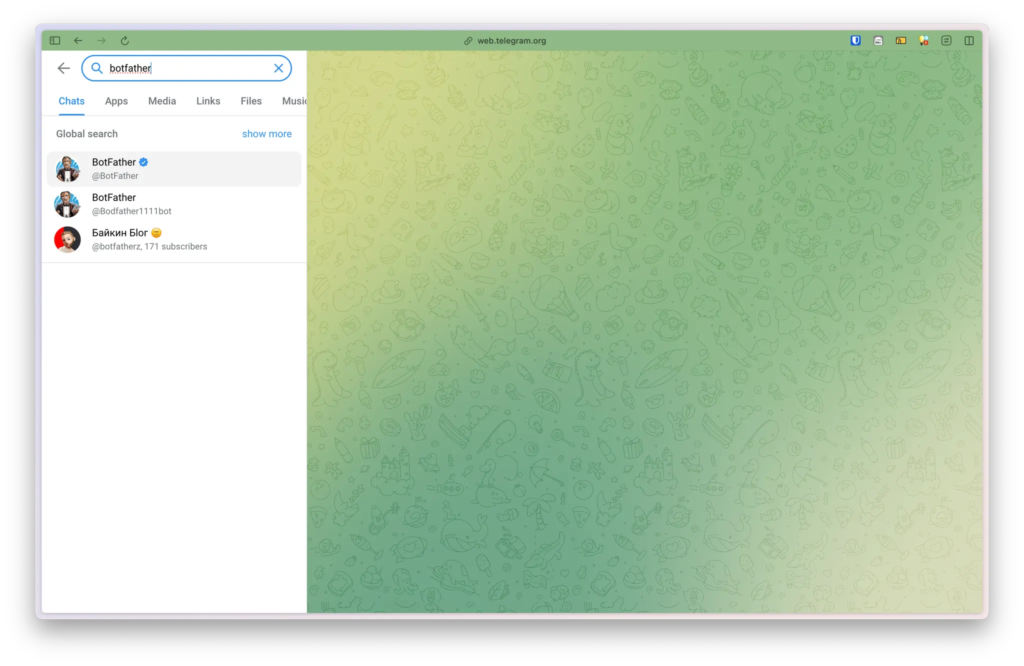Viewport: 1024px width, 666px height.
Task: Return from search with Telegram back arrow
Action: coord(63,68)
